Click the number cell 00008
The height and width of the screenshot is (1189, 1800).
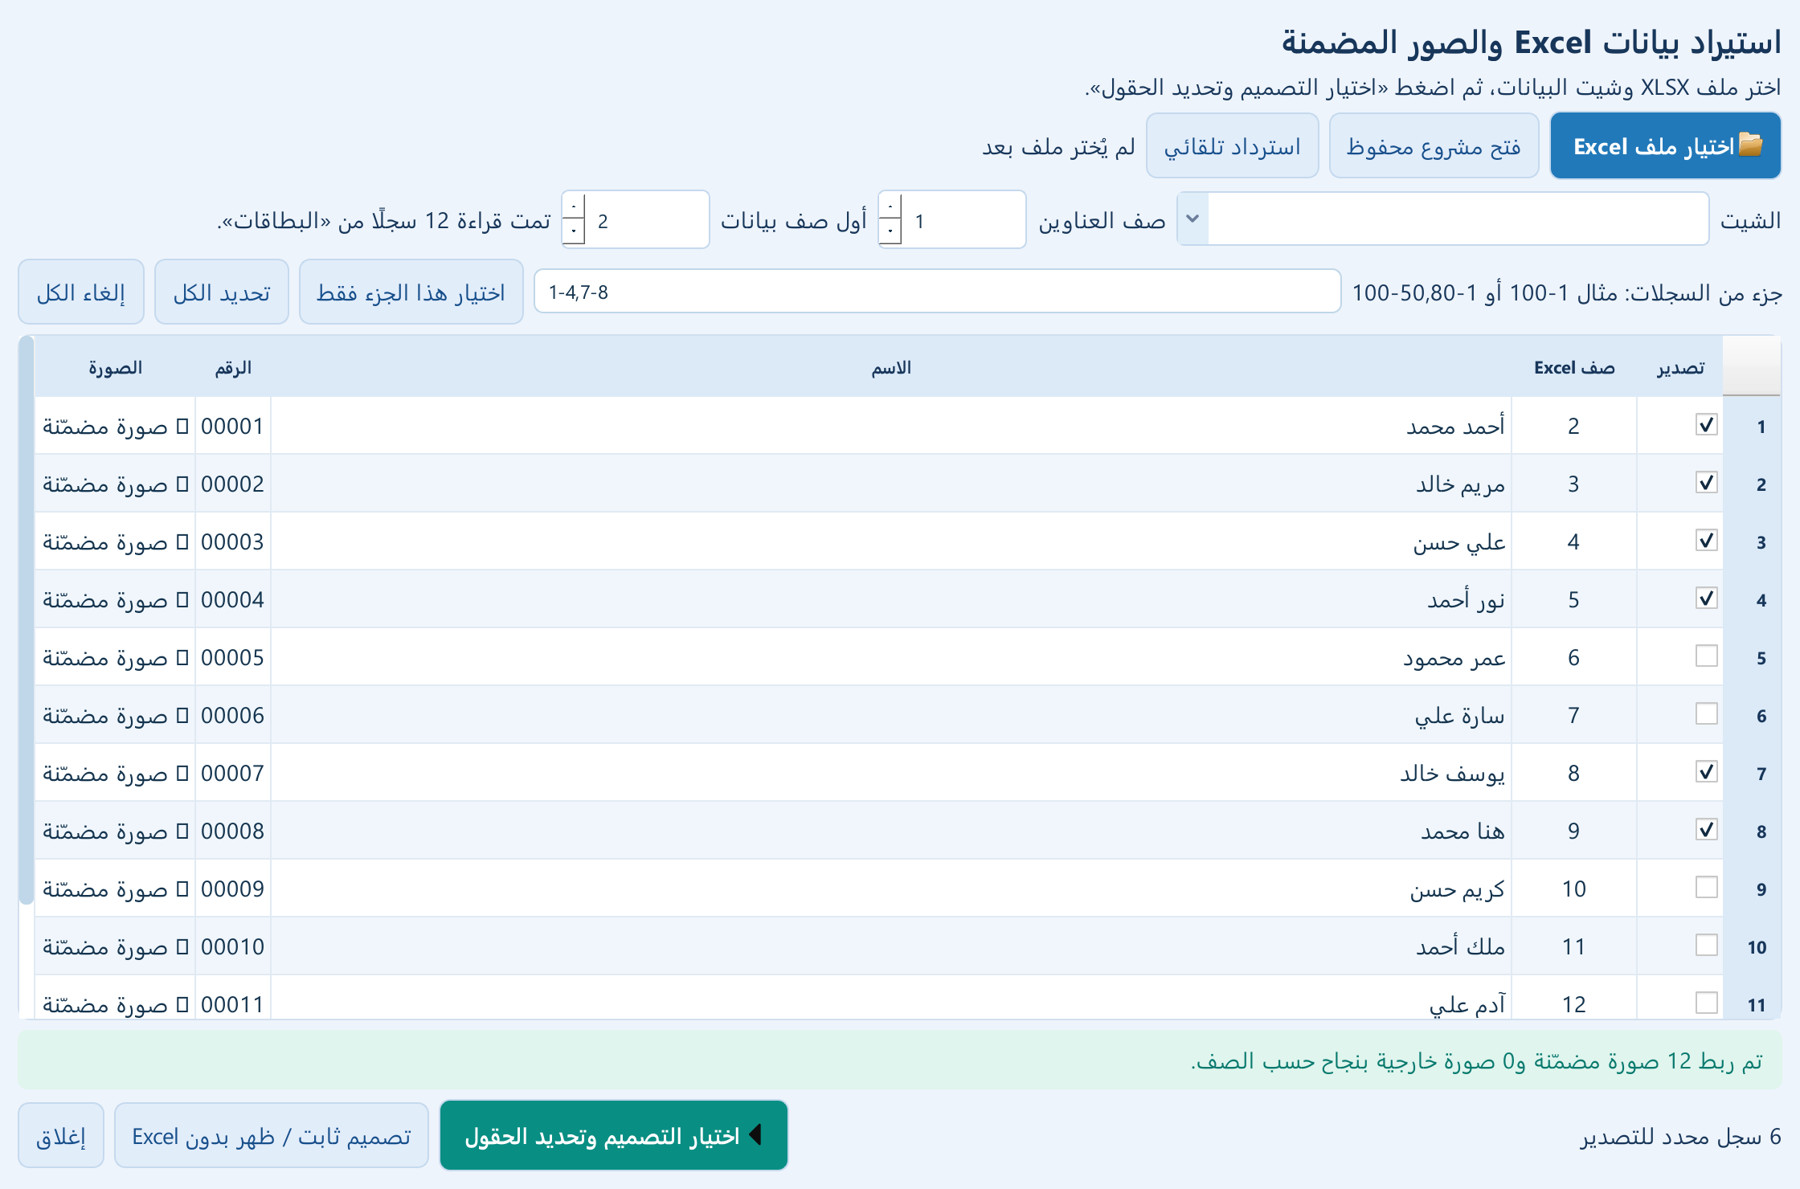[232, 831]
